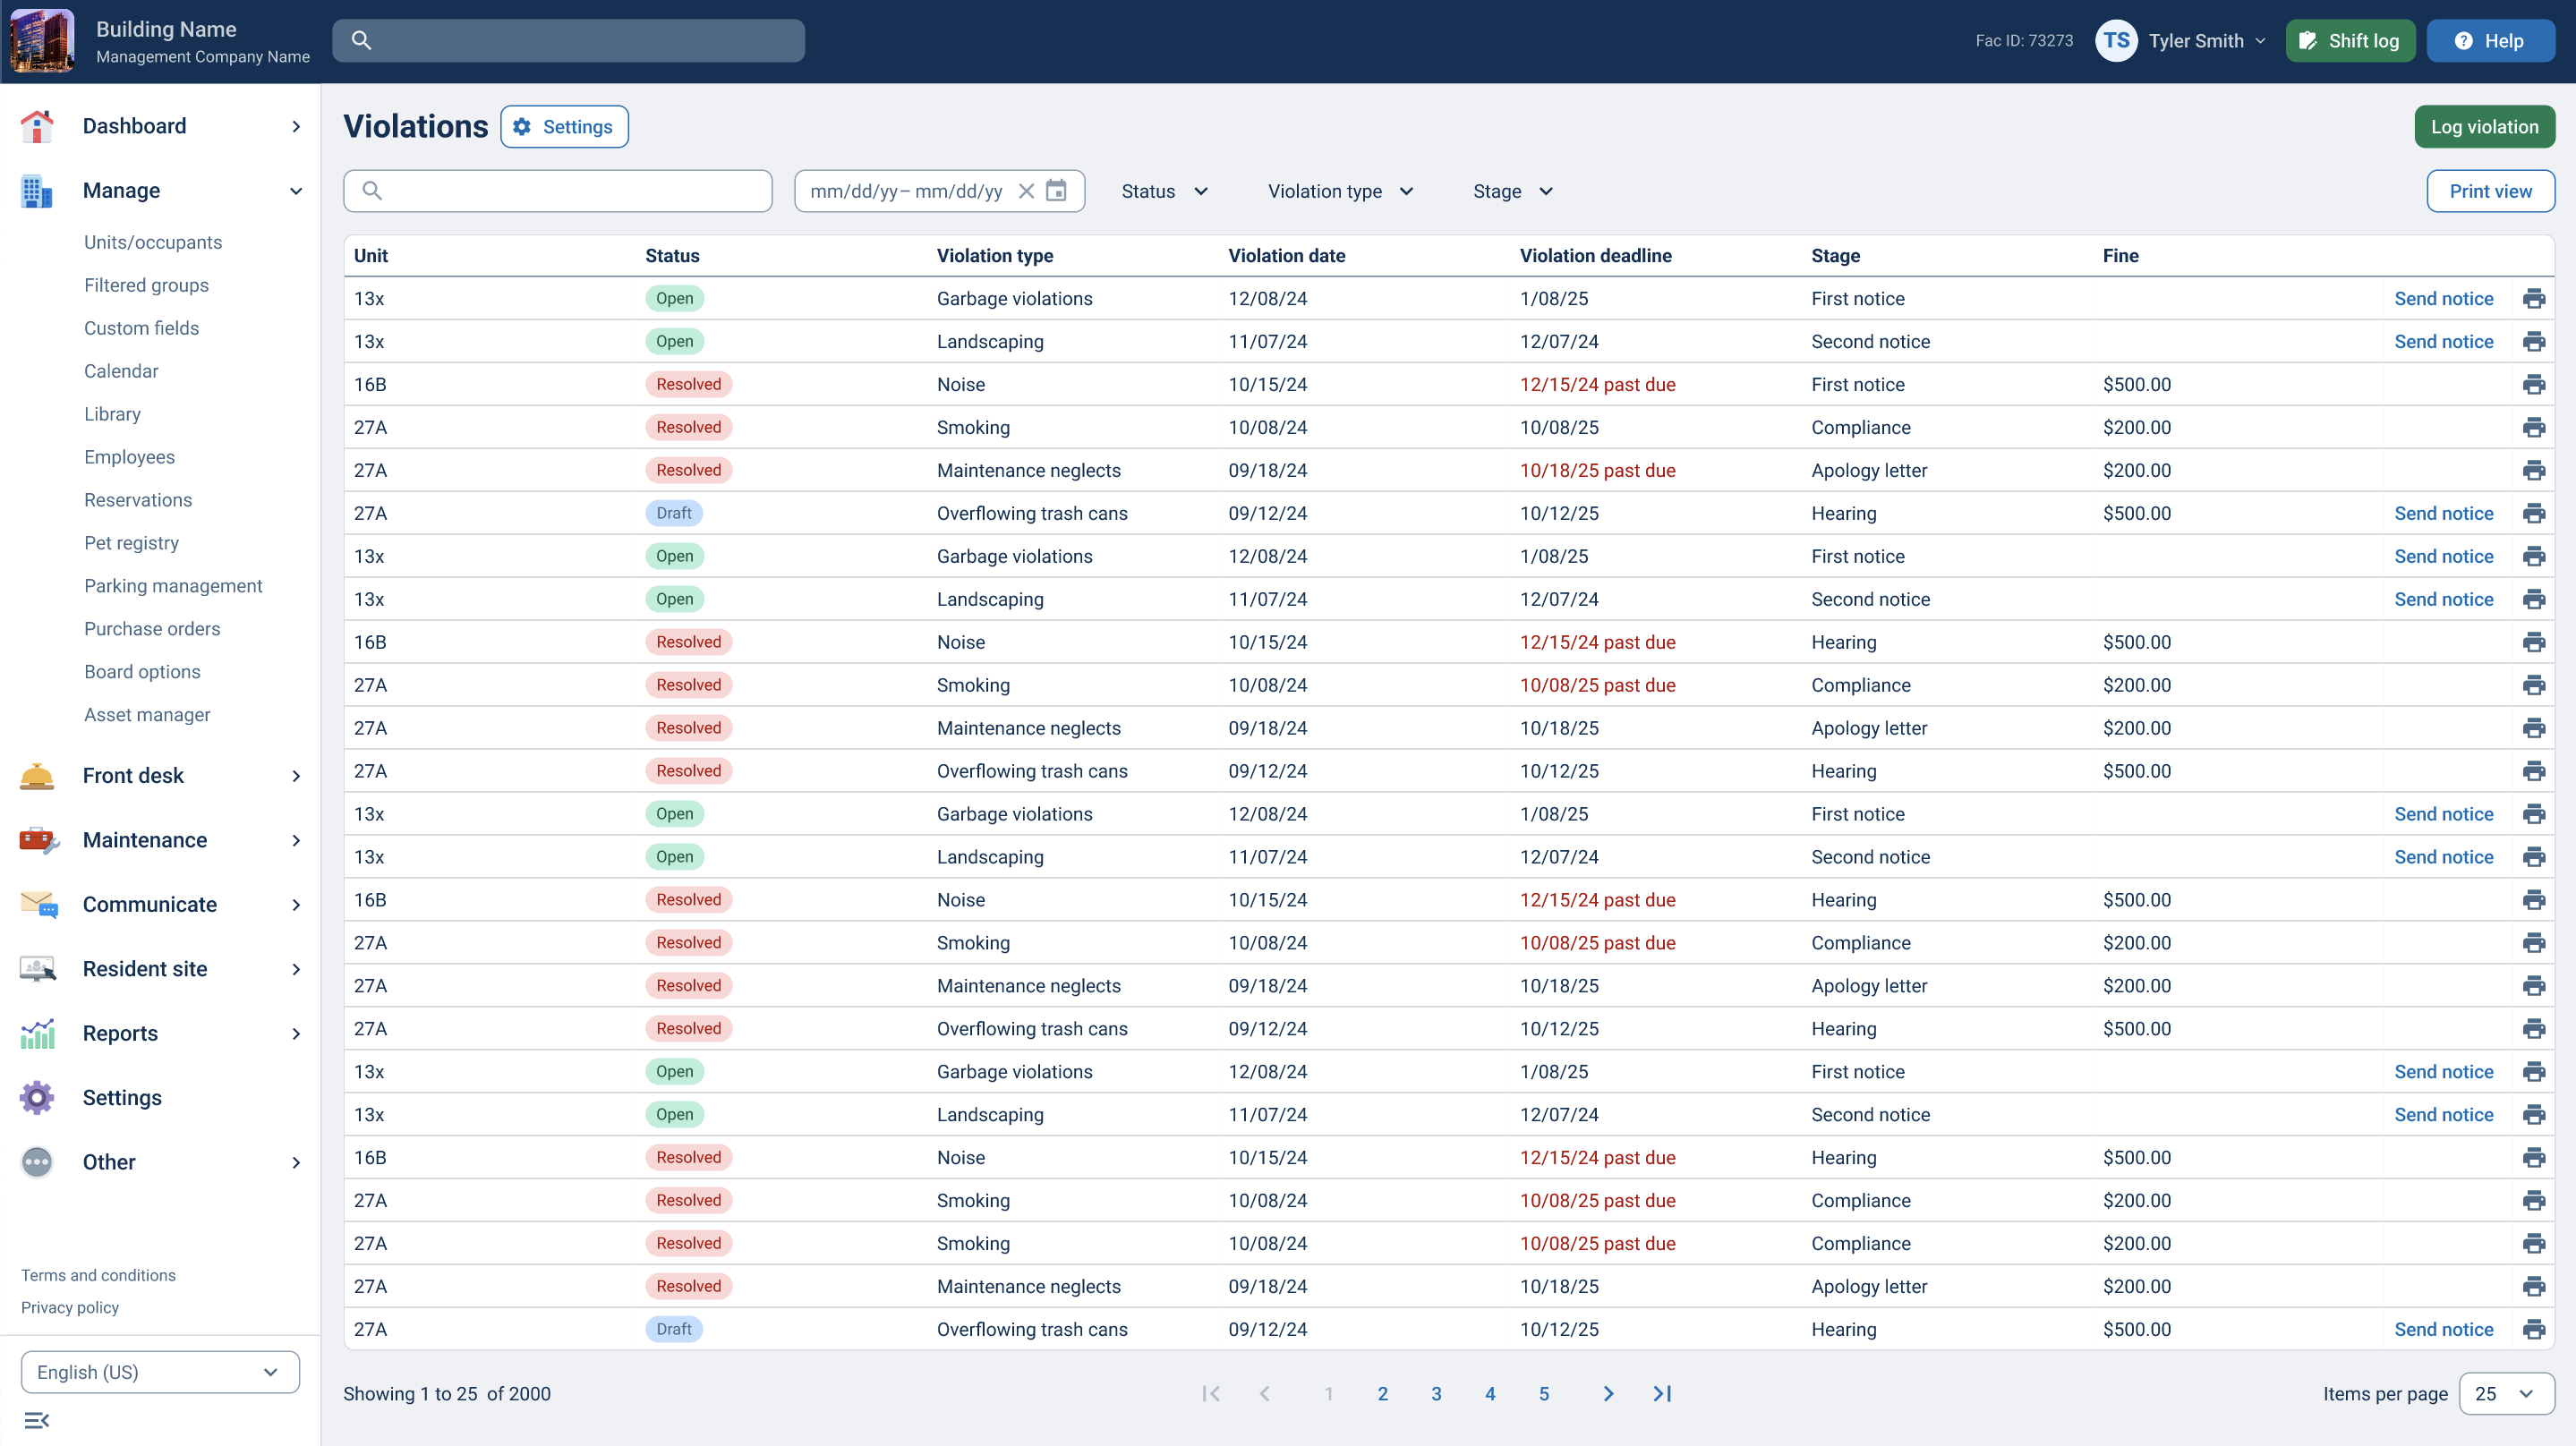The width and height of the screenshot is (2576, 1446).
Task: Expand the Manage section chevron
Action: pos(296,190)
